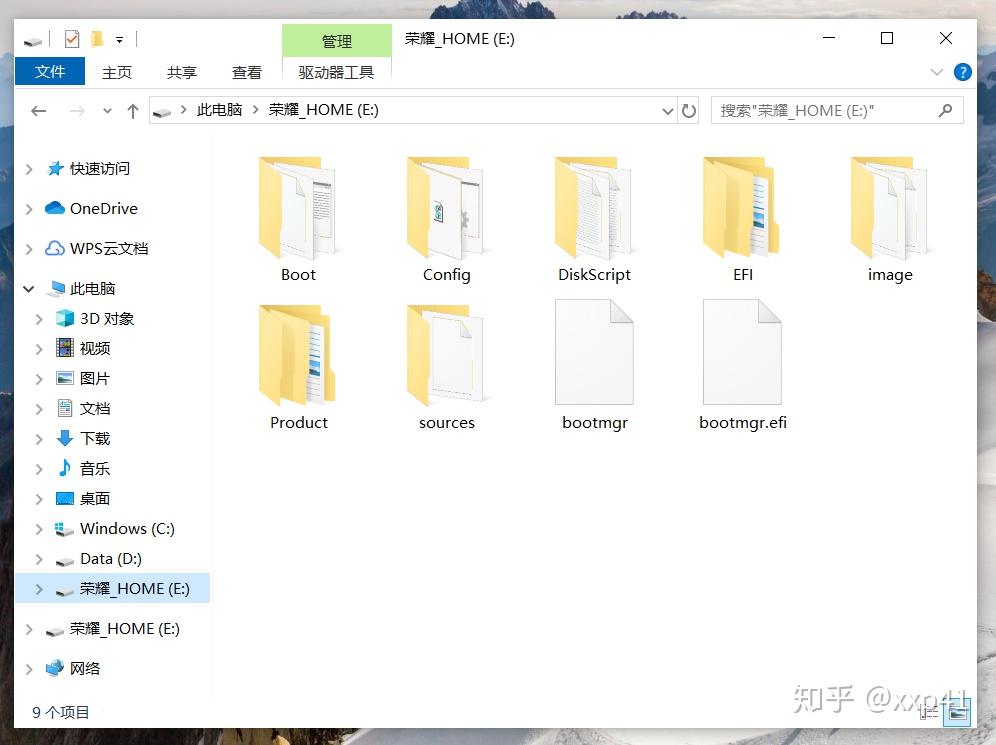Expand the Quick Access tree node
This screenshot has width=996, height=745.
[x=29, y=169]
